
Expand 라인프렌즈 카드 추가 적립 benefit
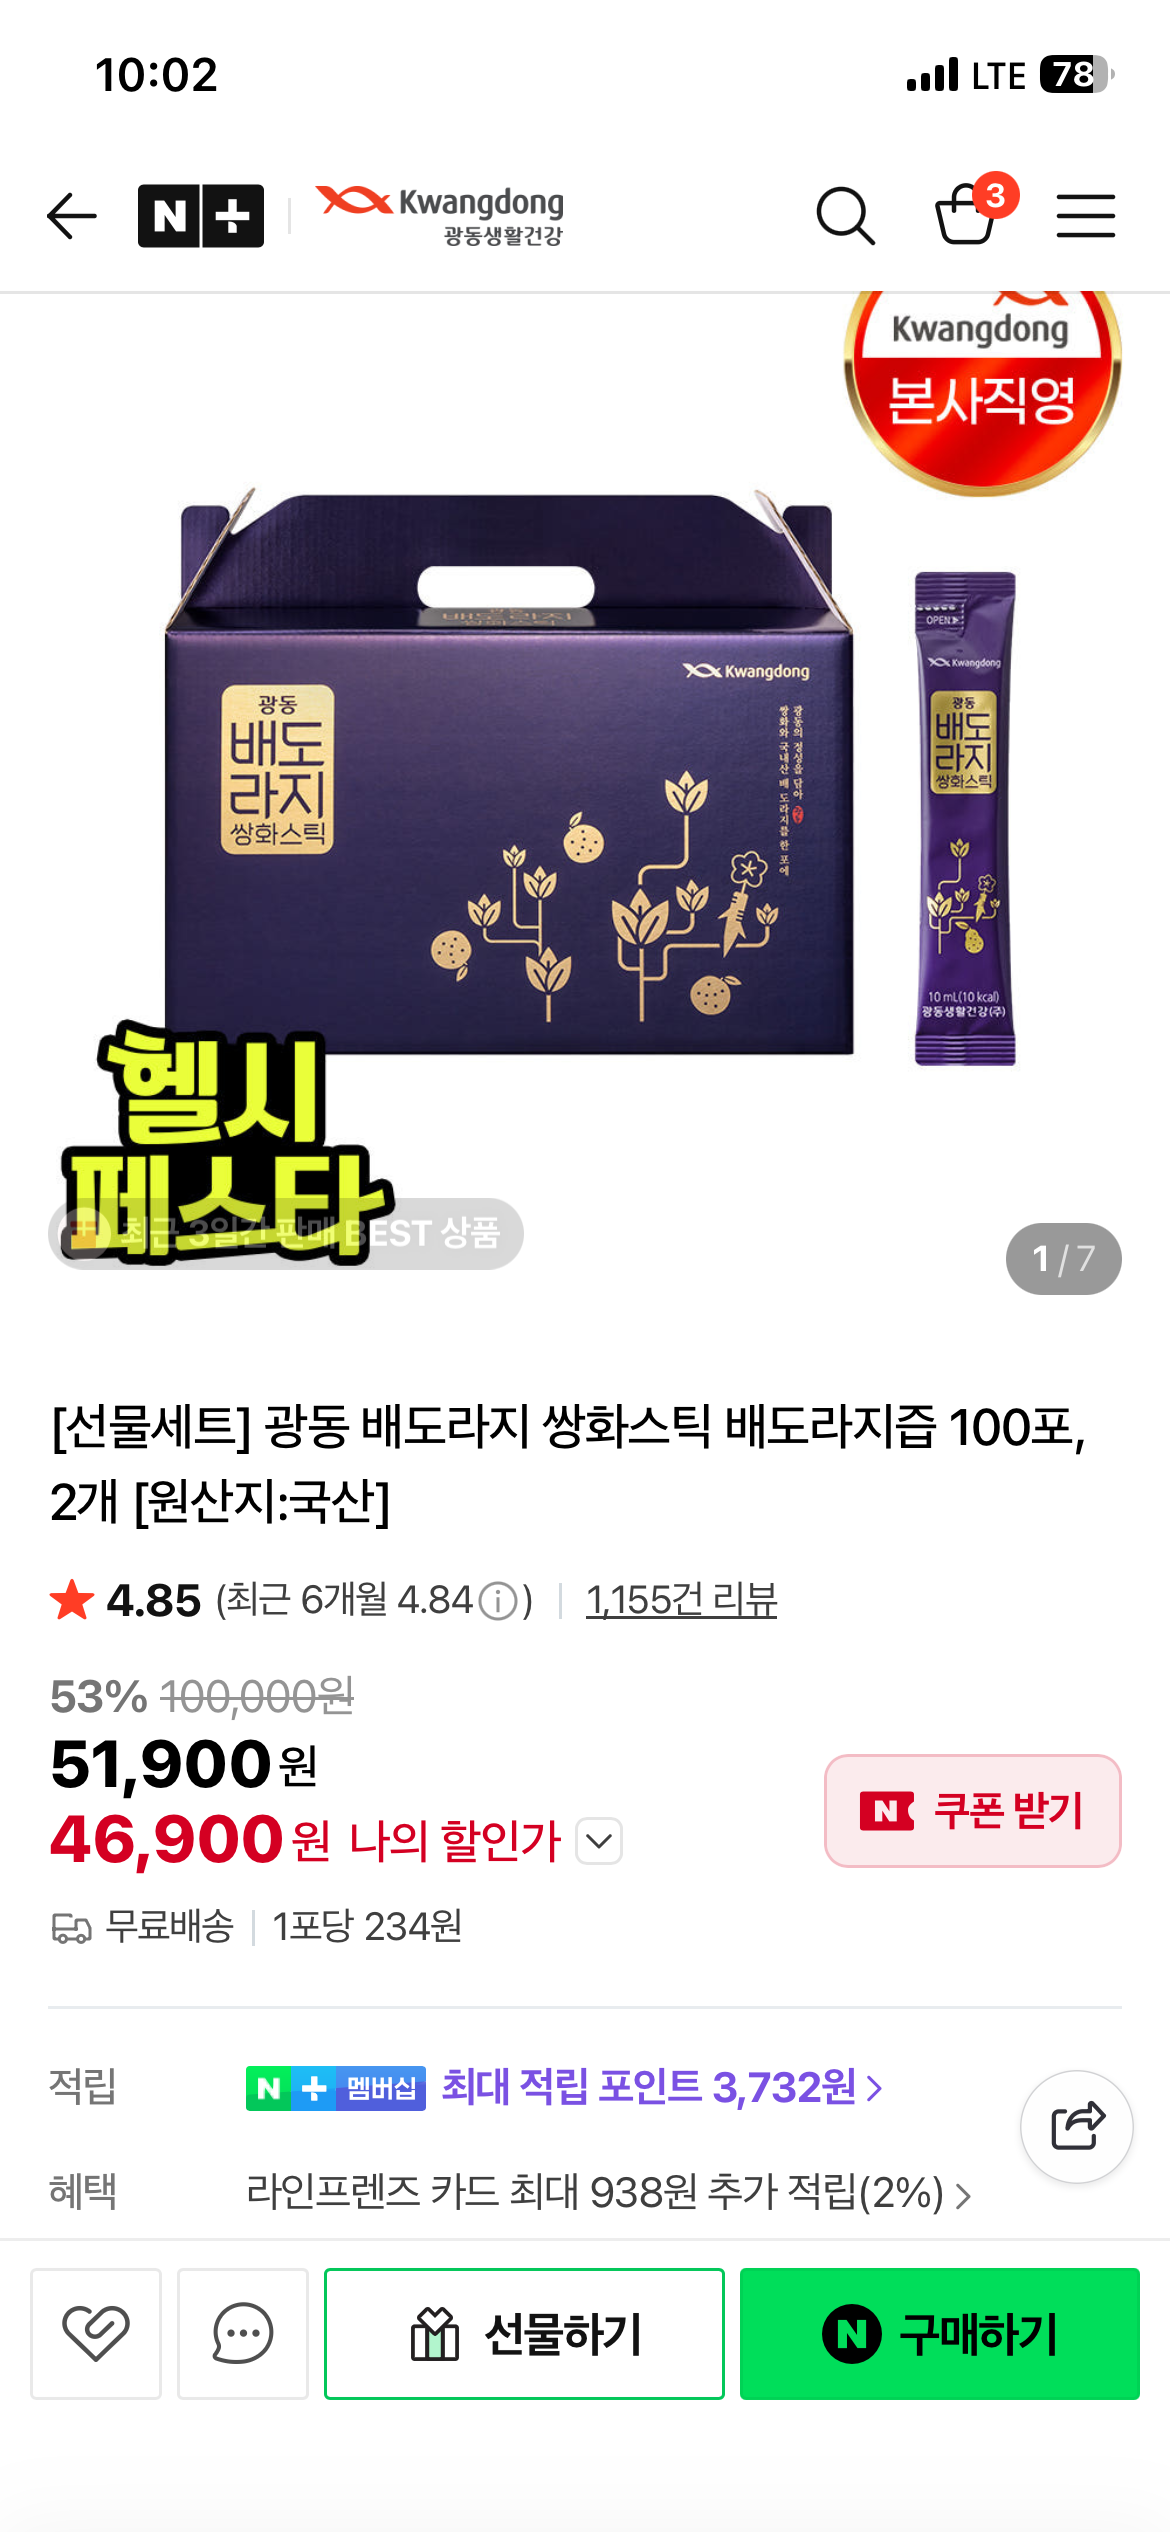point(608,2192)
